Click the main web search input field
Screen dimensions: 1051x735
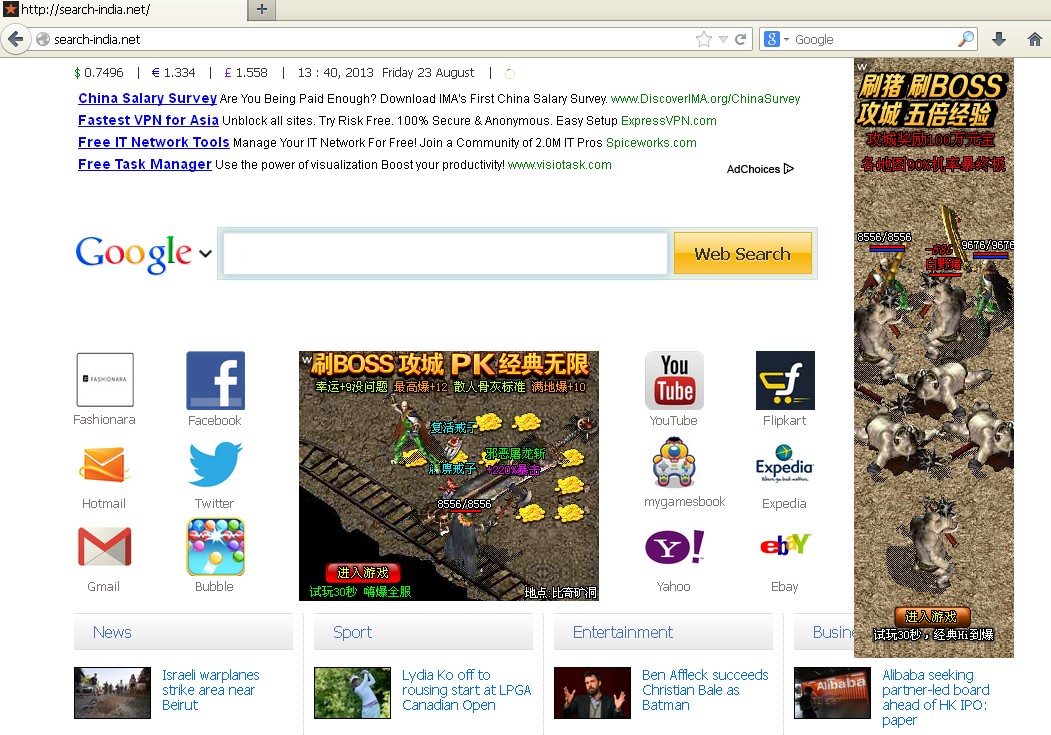pyautogui.click(x=445, y=253)
